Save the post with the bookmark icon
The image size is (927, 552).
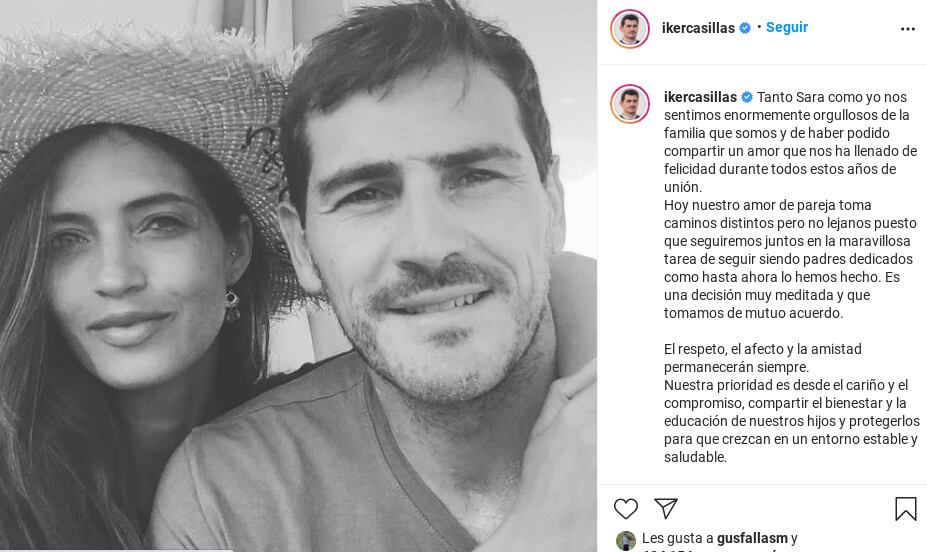(x=906, y=508)
